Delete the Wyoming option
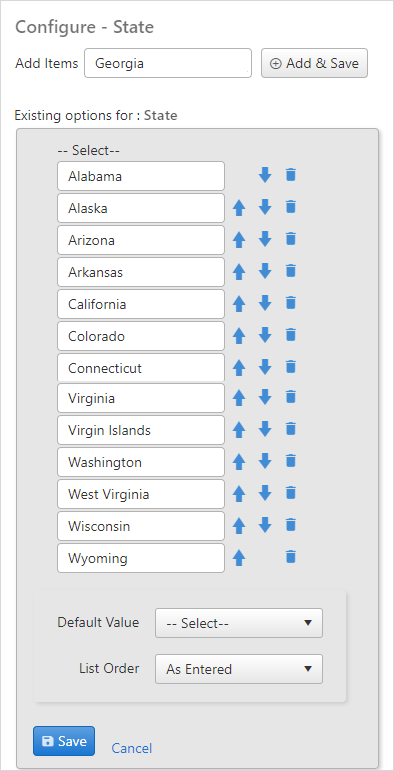Screen dimensions: 394x771 tap(291, 557)
